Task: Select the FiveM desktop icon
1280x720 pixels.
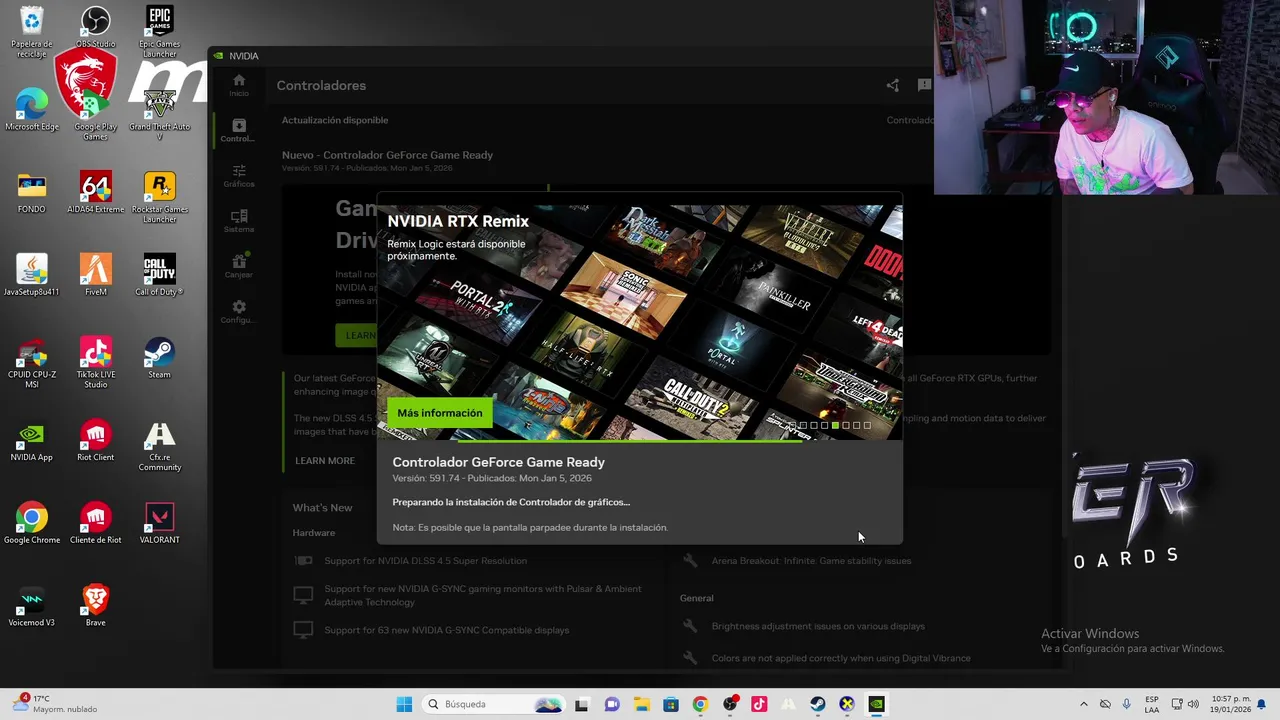Action: pos(96,276)
